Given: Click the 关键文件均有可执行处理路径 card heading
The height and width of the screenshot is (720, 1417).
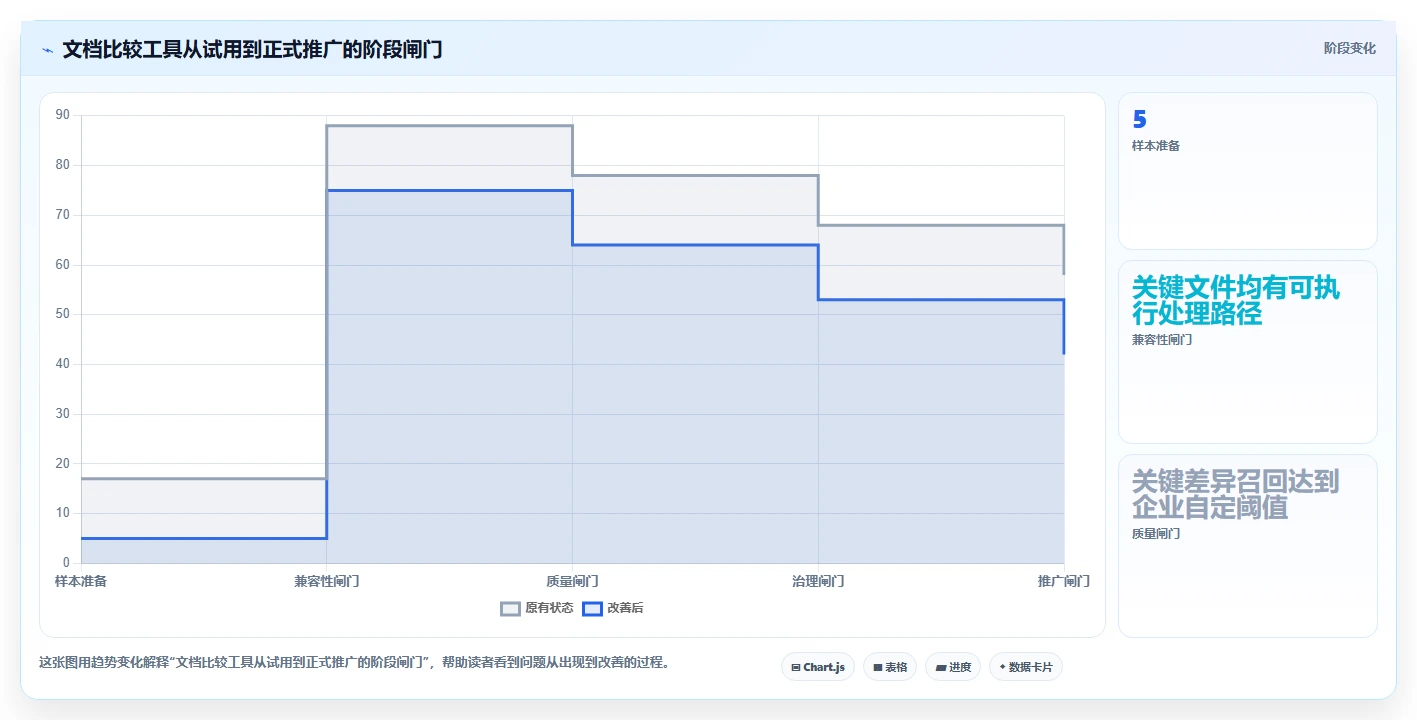Looking at the screenshot, I should click(1236, 301).
